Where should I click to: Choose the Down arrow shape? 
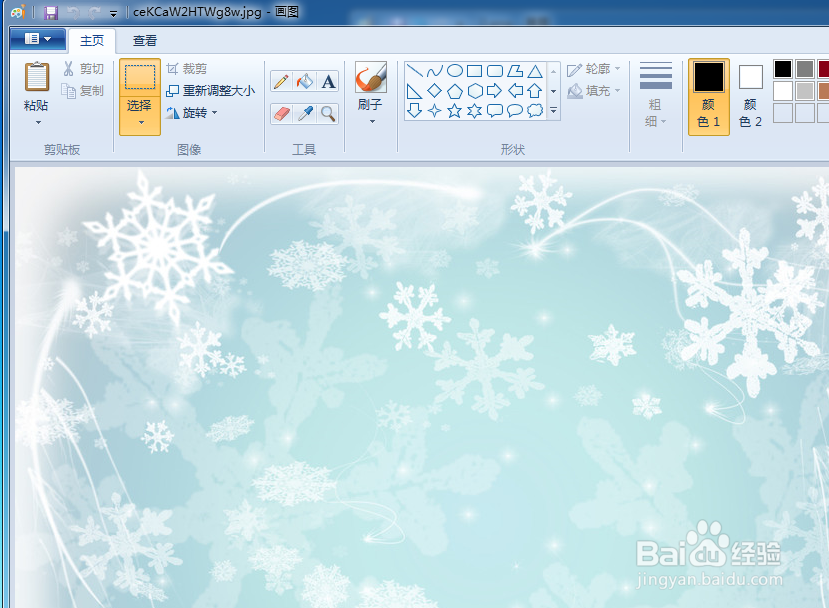point(414,111)
